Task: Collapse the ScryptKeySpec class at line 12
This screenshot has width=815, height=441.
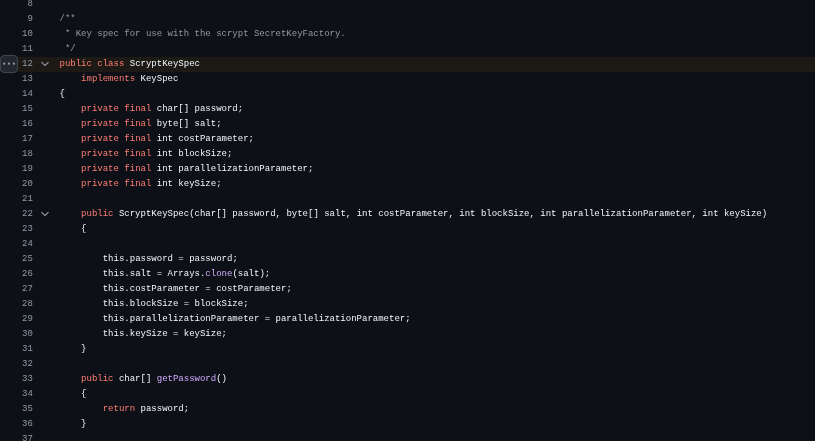Action: pos(45,63)
